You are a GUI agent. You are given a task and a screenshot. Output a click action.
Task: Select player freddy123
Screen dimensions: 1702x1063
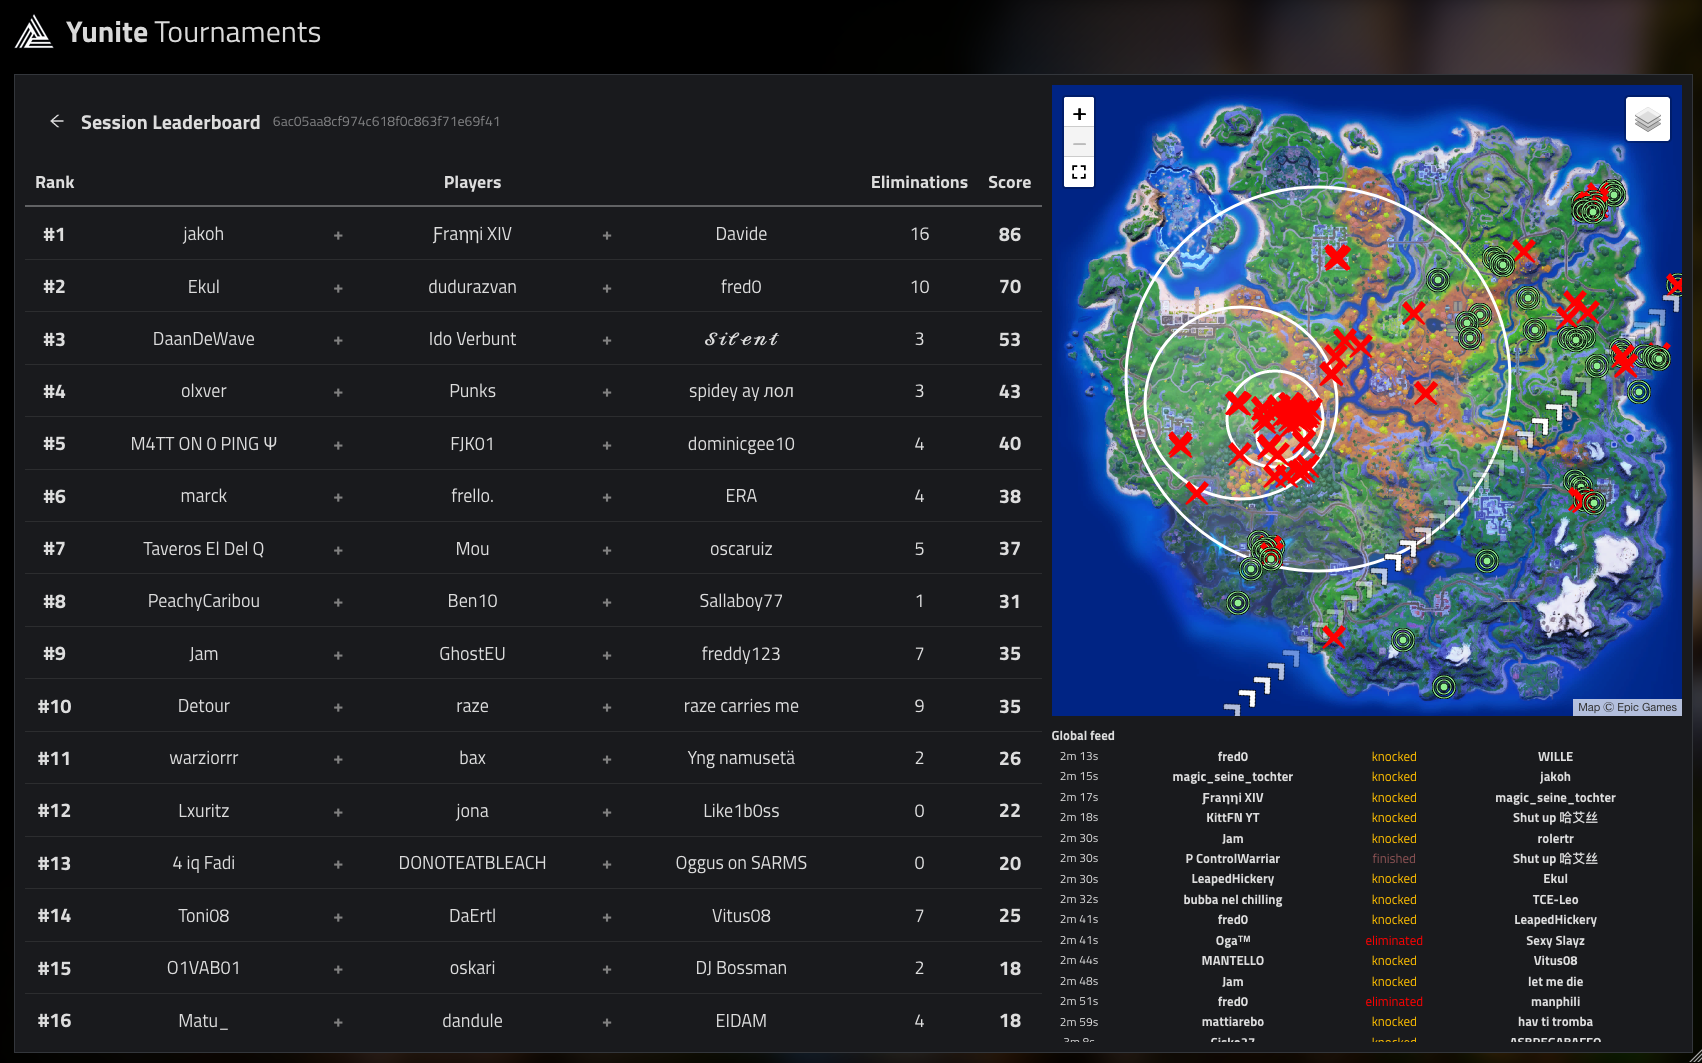point(741,654)
